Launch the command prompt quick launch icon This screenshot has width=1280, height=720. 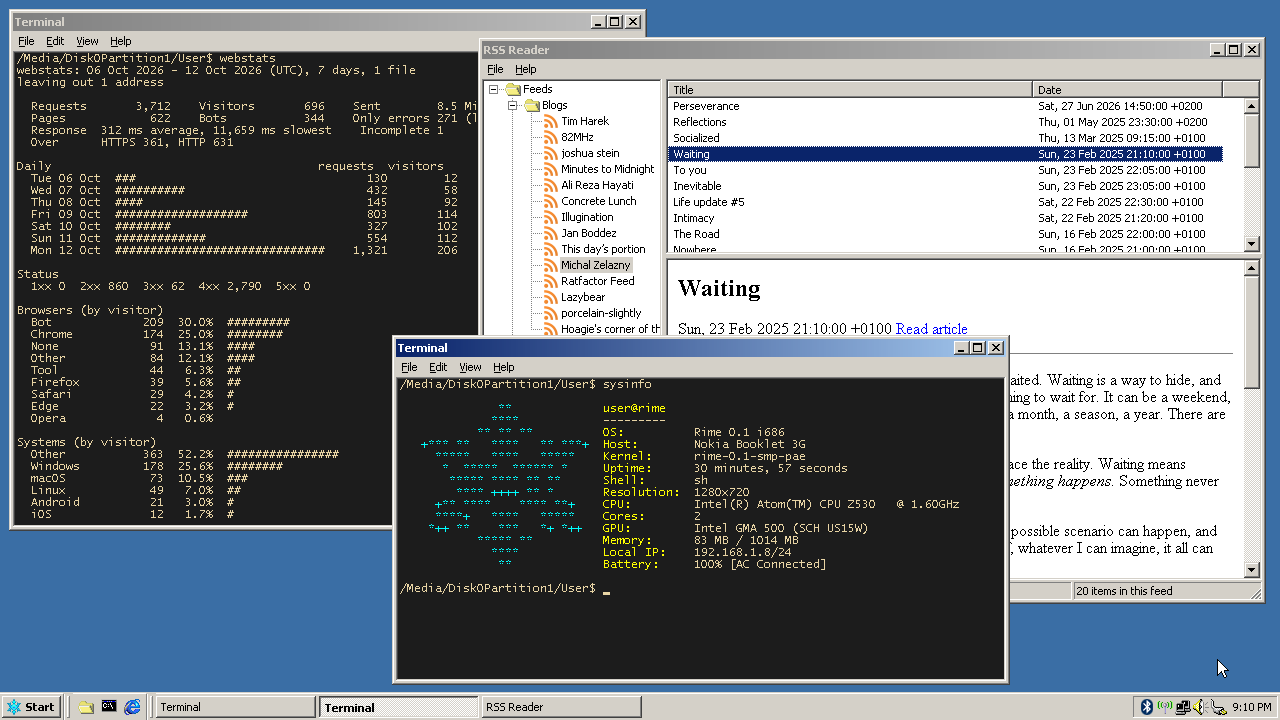tap(109, 707)
